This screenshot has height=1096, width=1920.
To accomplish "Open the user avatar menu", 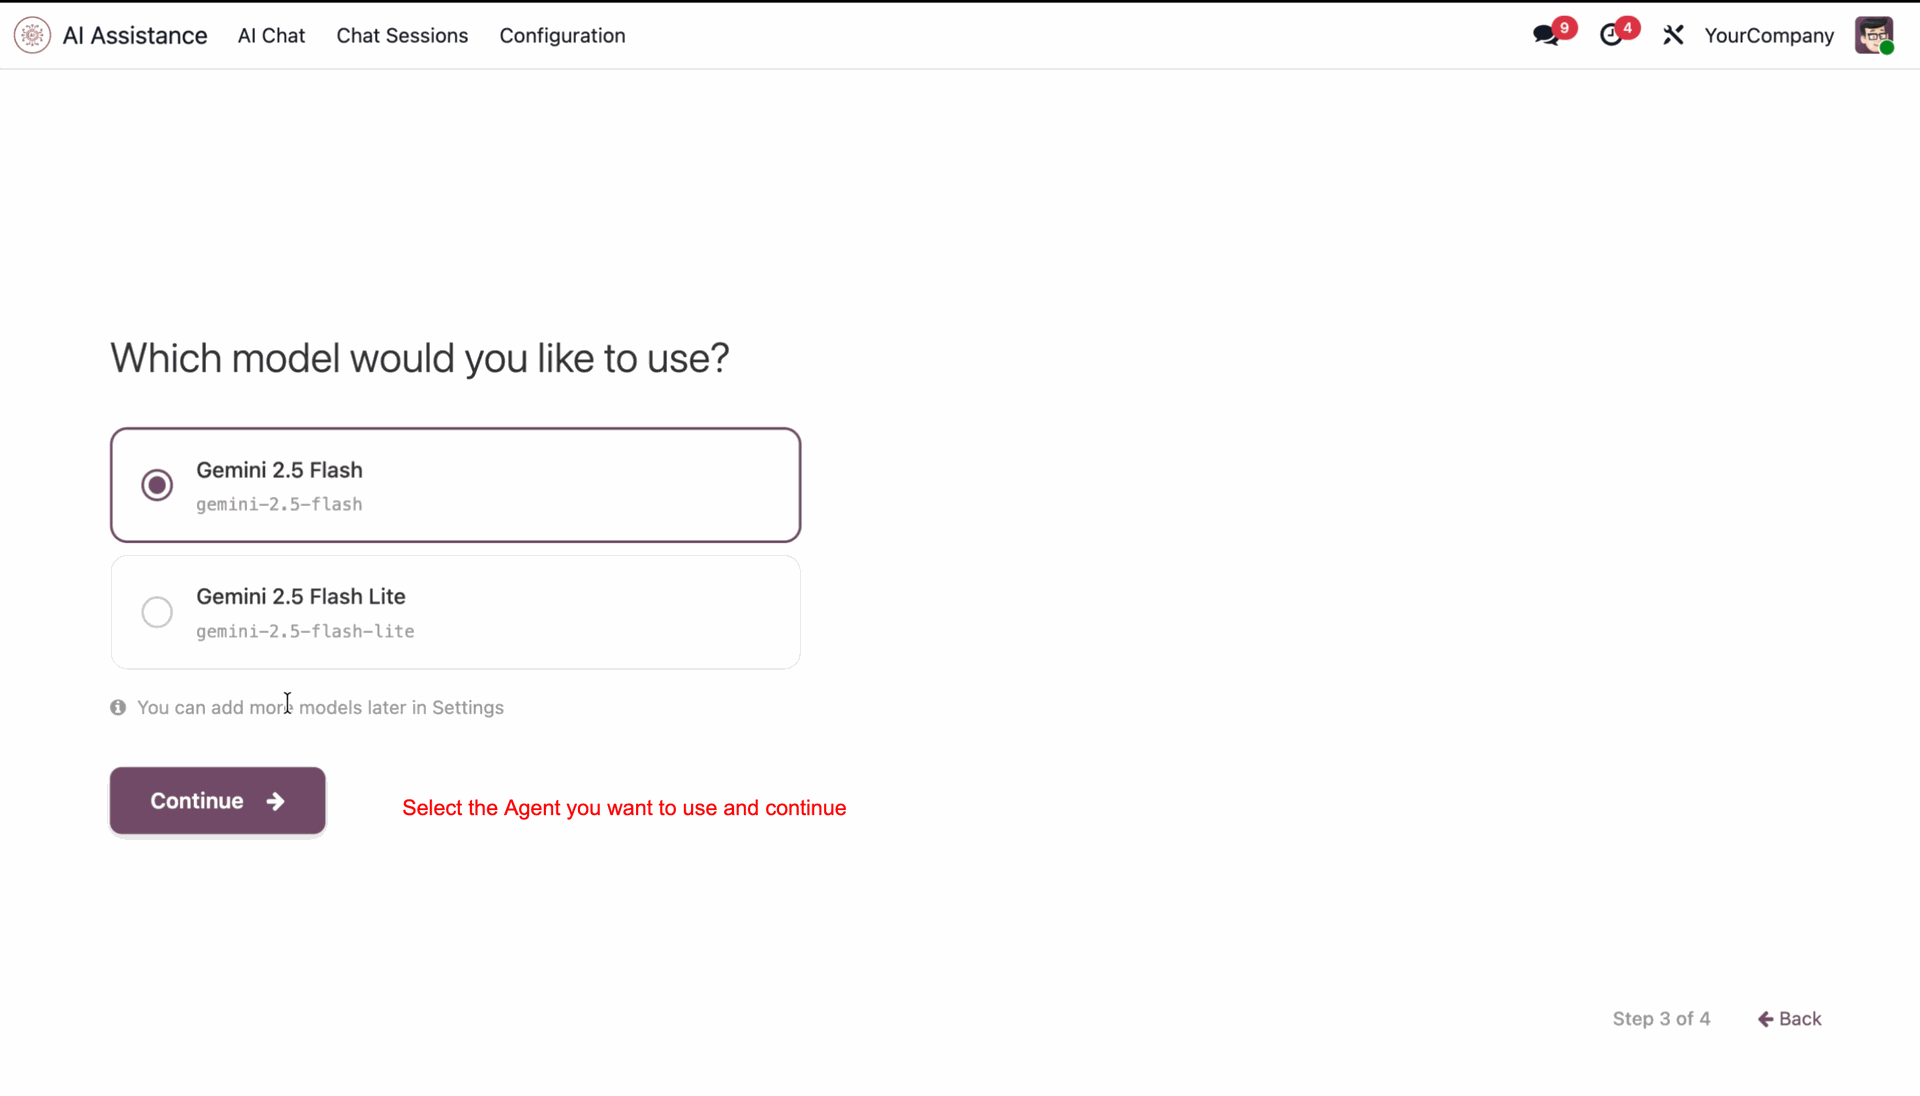I will point(1874,36).
